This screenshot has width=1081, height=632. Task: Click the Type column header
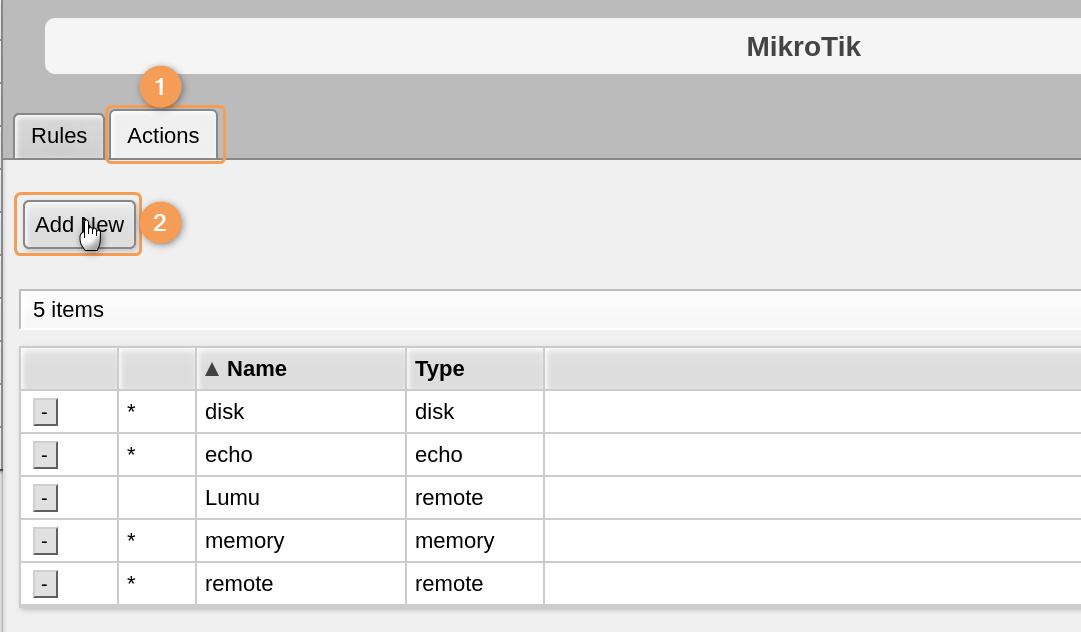440,369
